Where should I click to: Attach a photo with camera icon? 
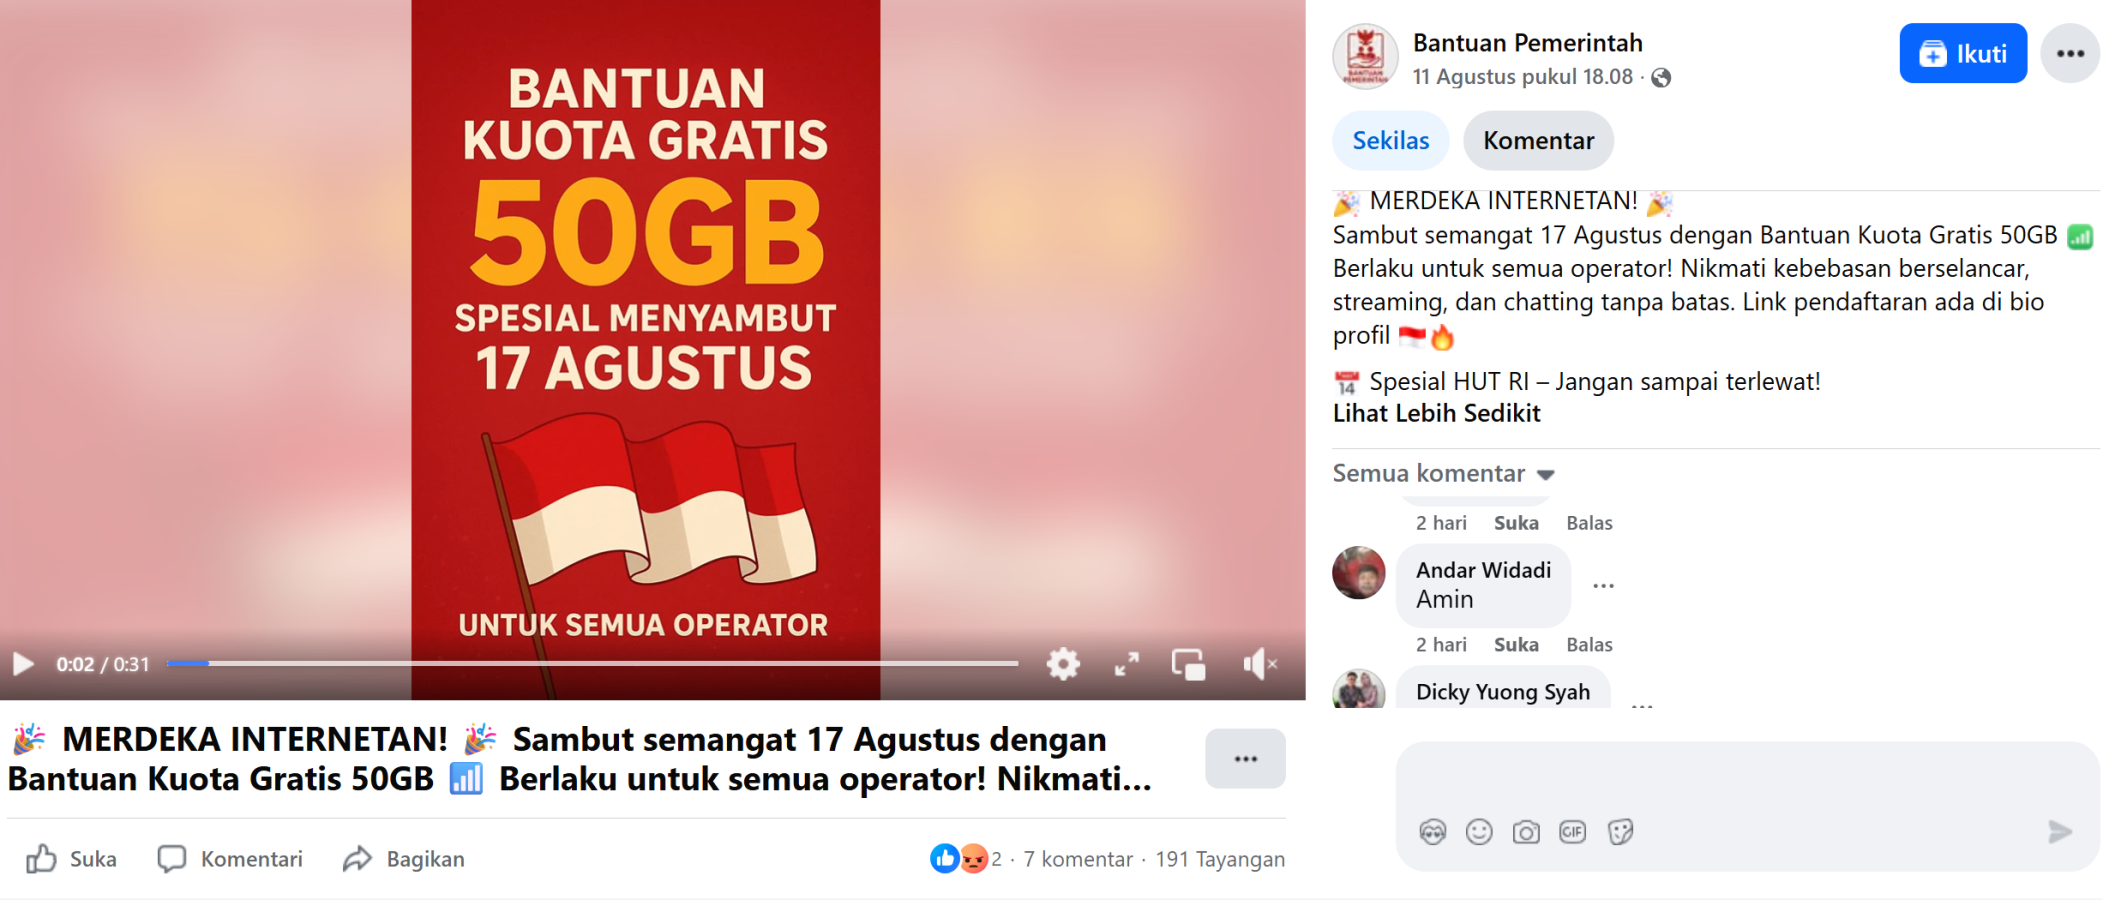point(1526,832)
